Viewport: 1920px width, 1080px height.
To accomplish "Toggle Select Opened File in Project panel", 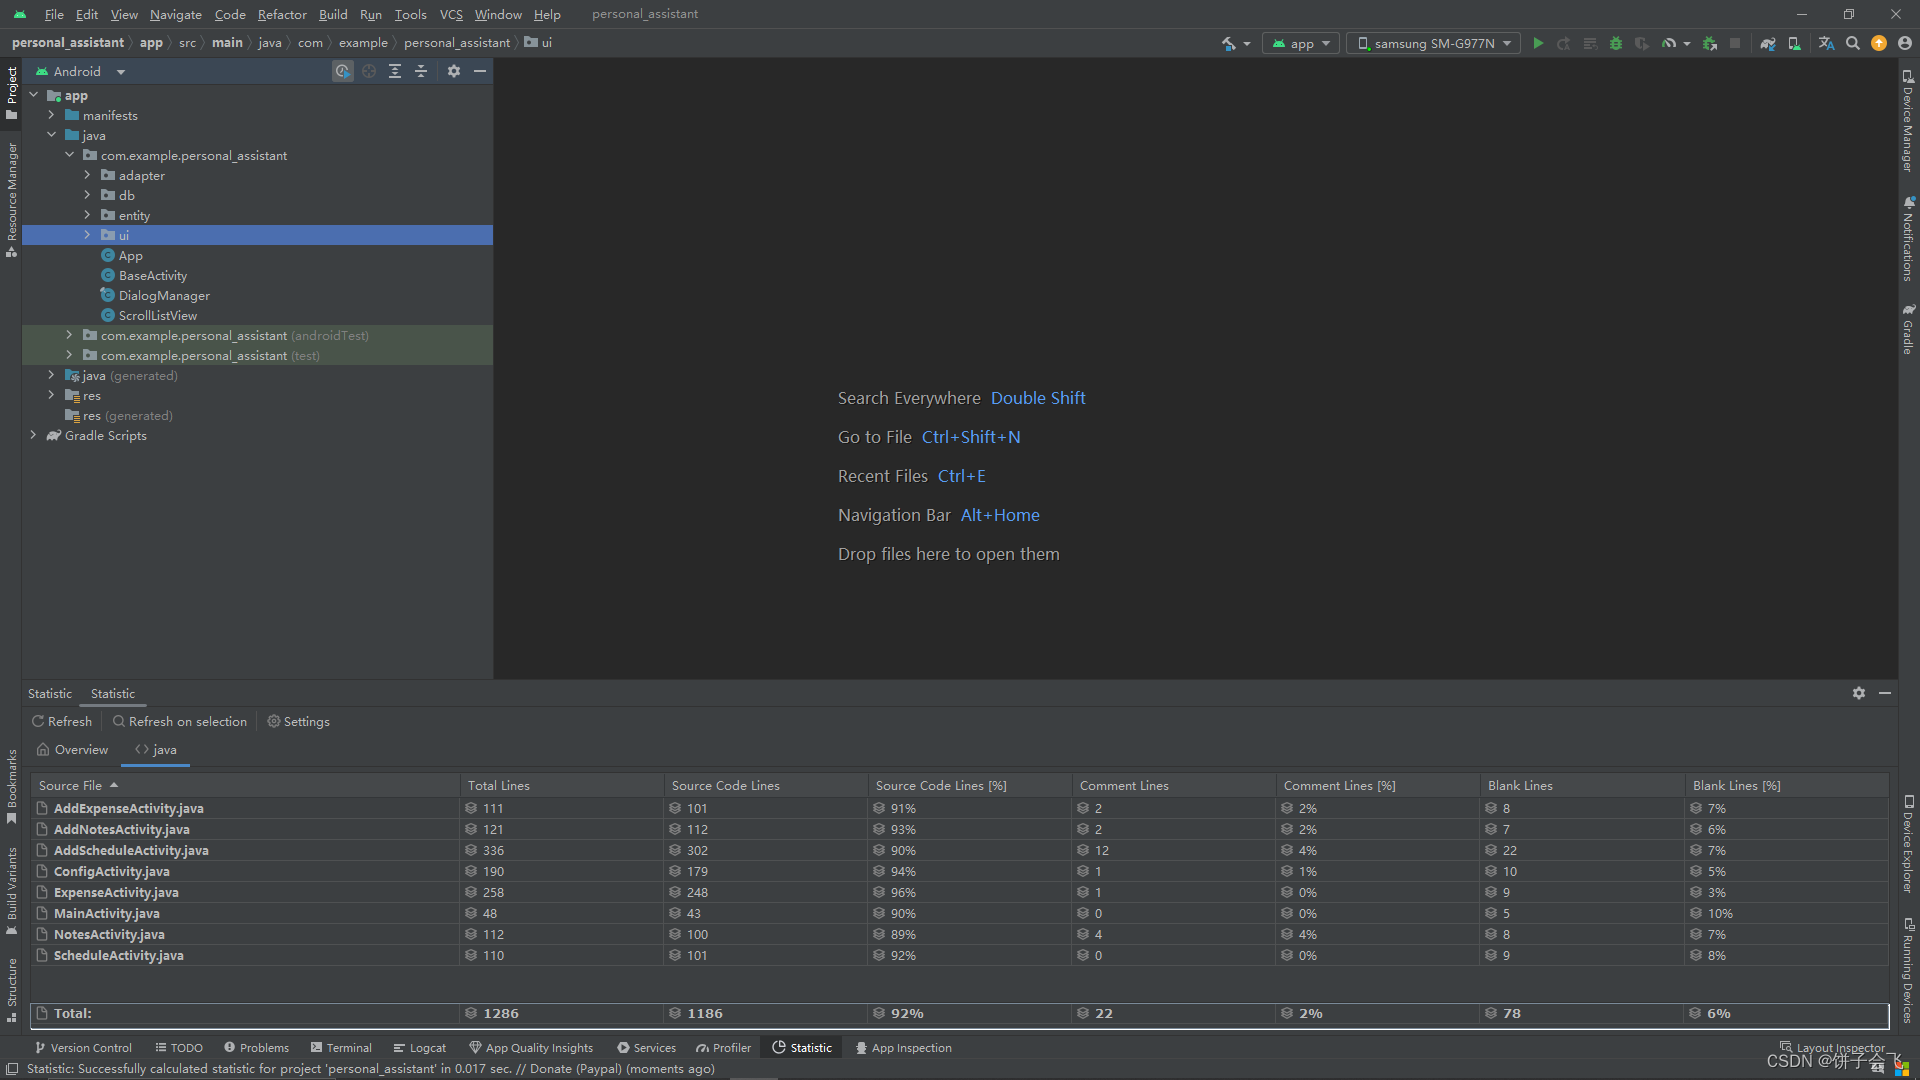I will click(x=368, y=71).
